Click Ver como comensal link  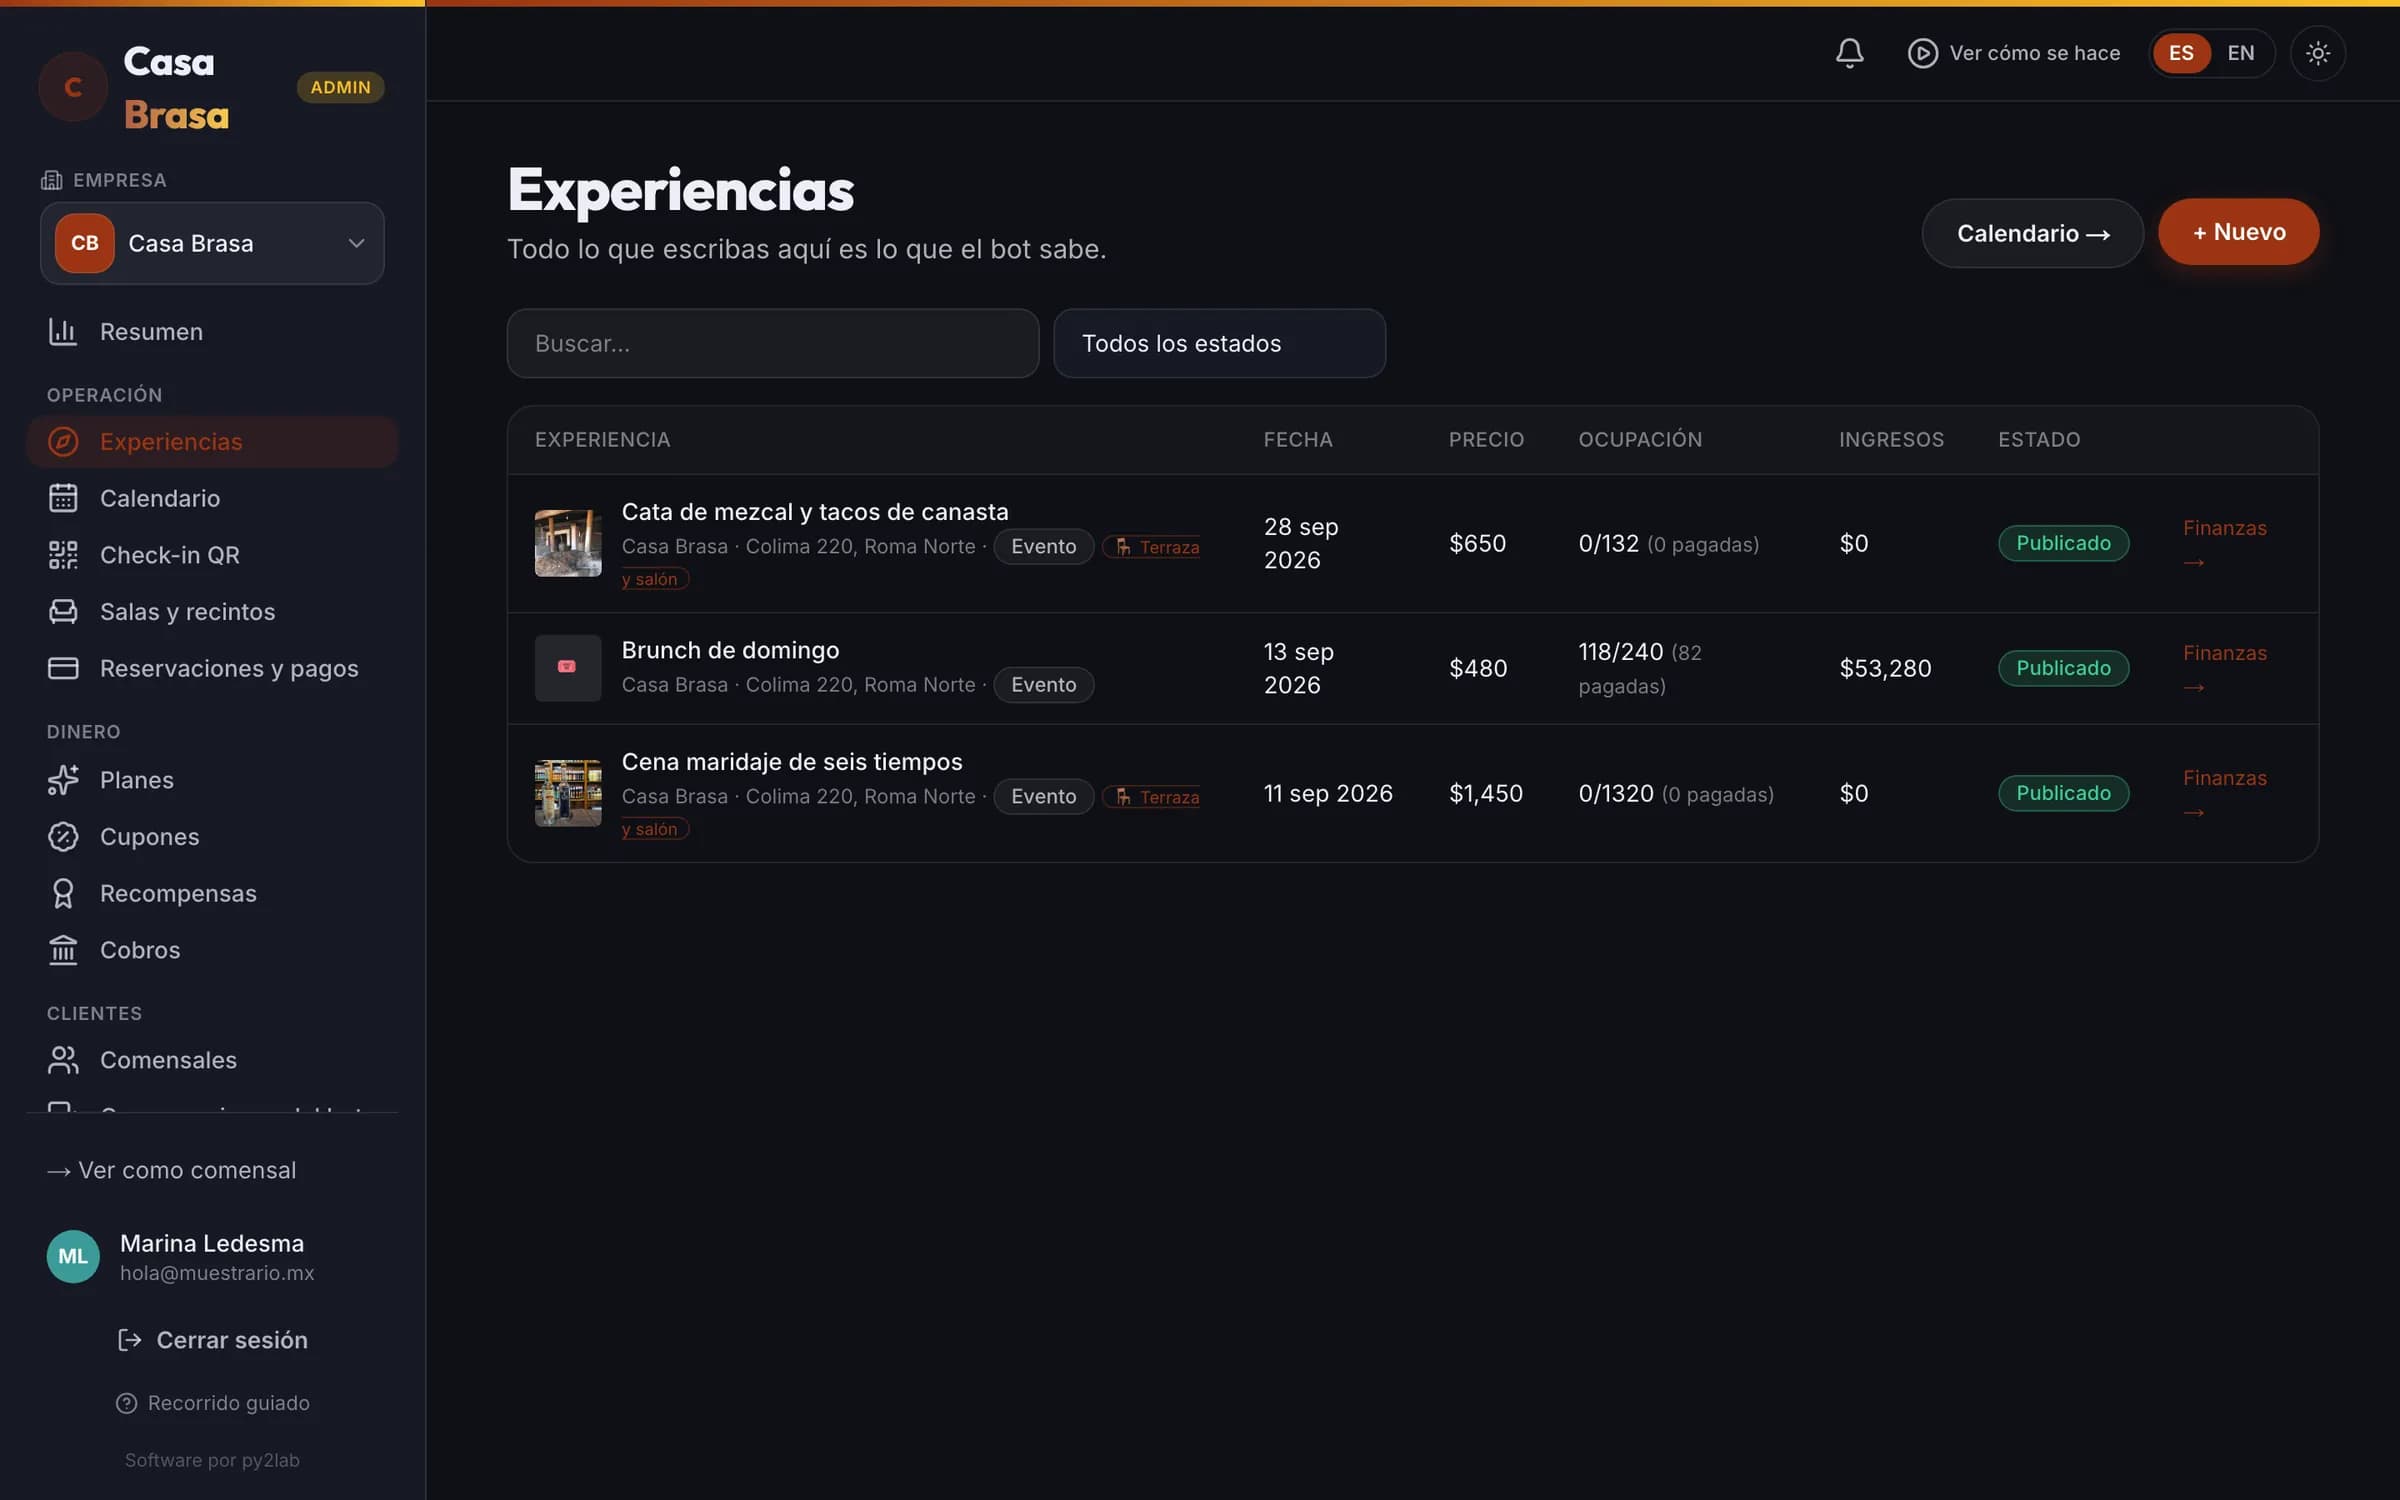[x=171, y=1170]
